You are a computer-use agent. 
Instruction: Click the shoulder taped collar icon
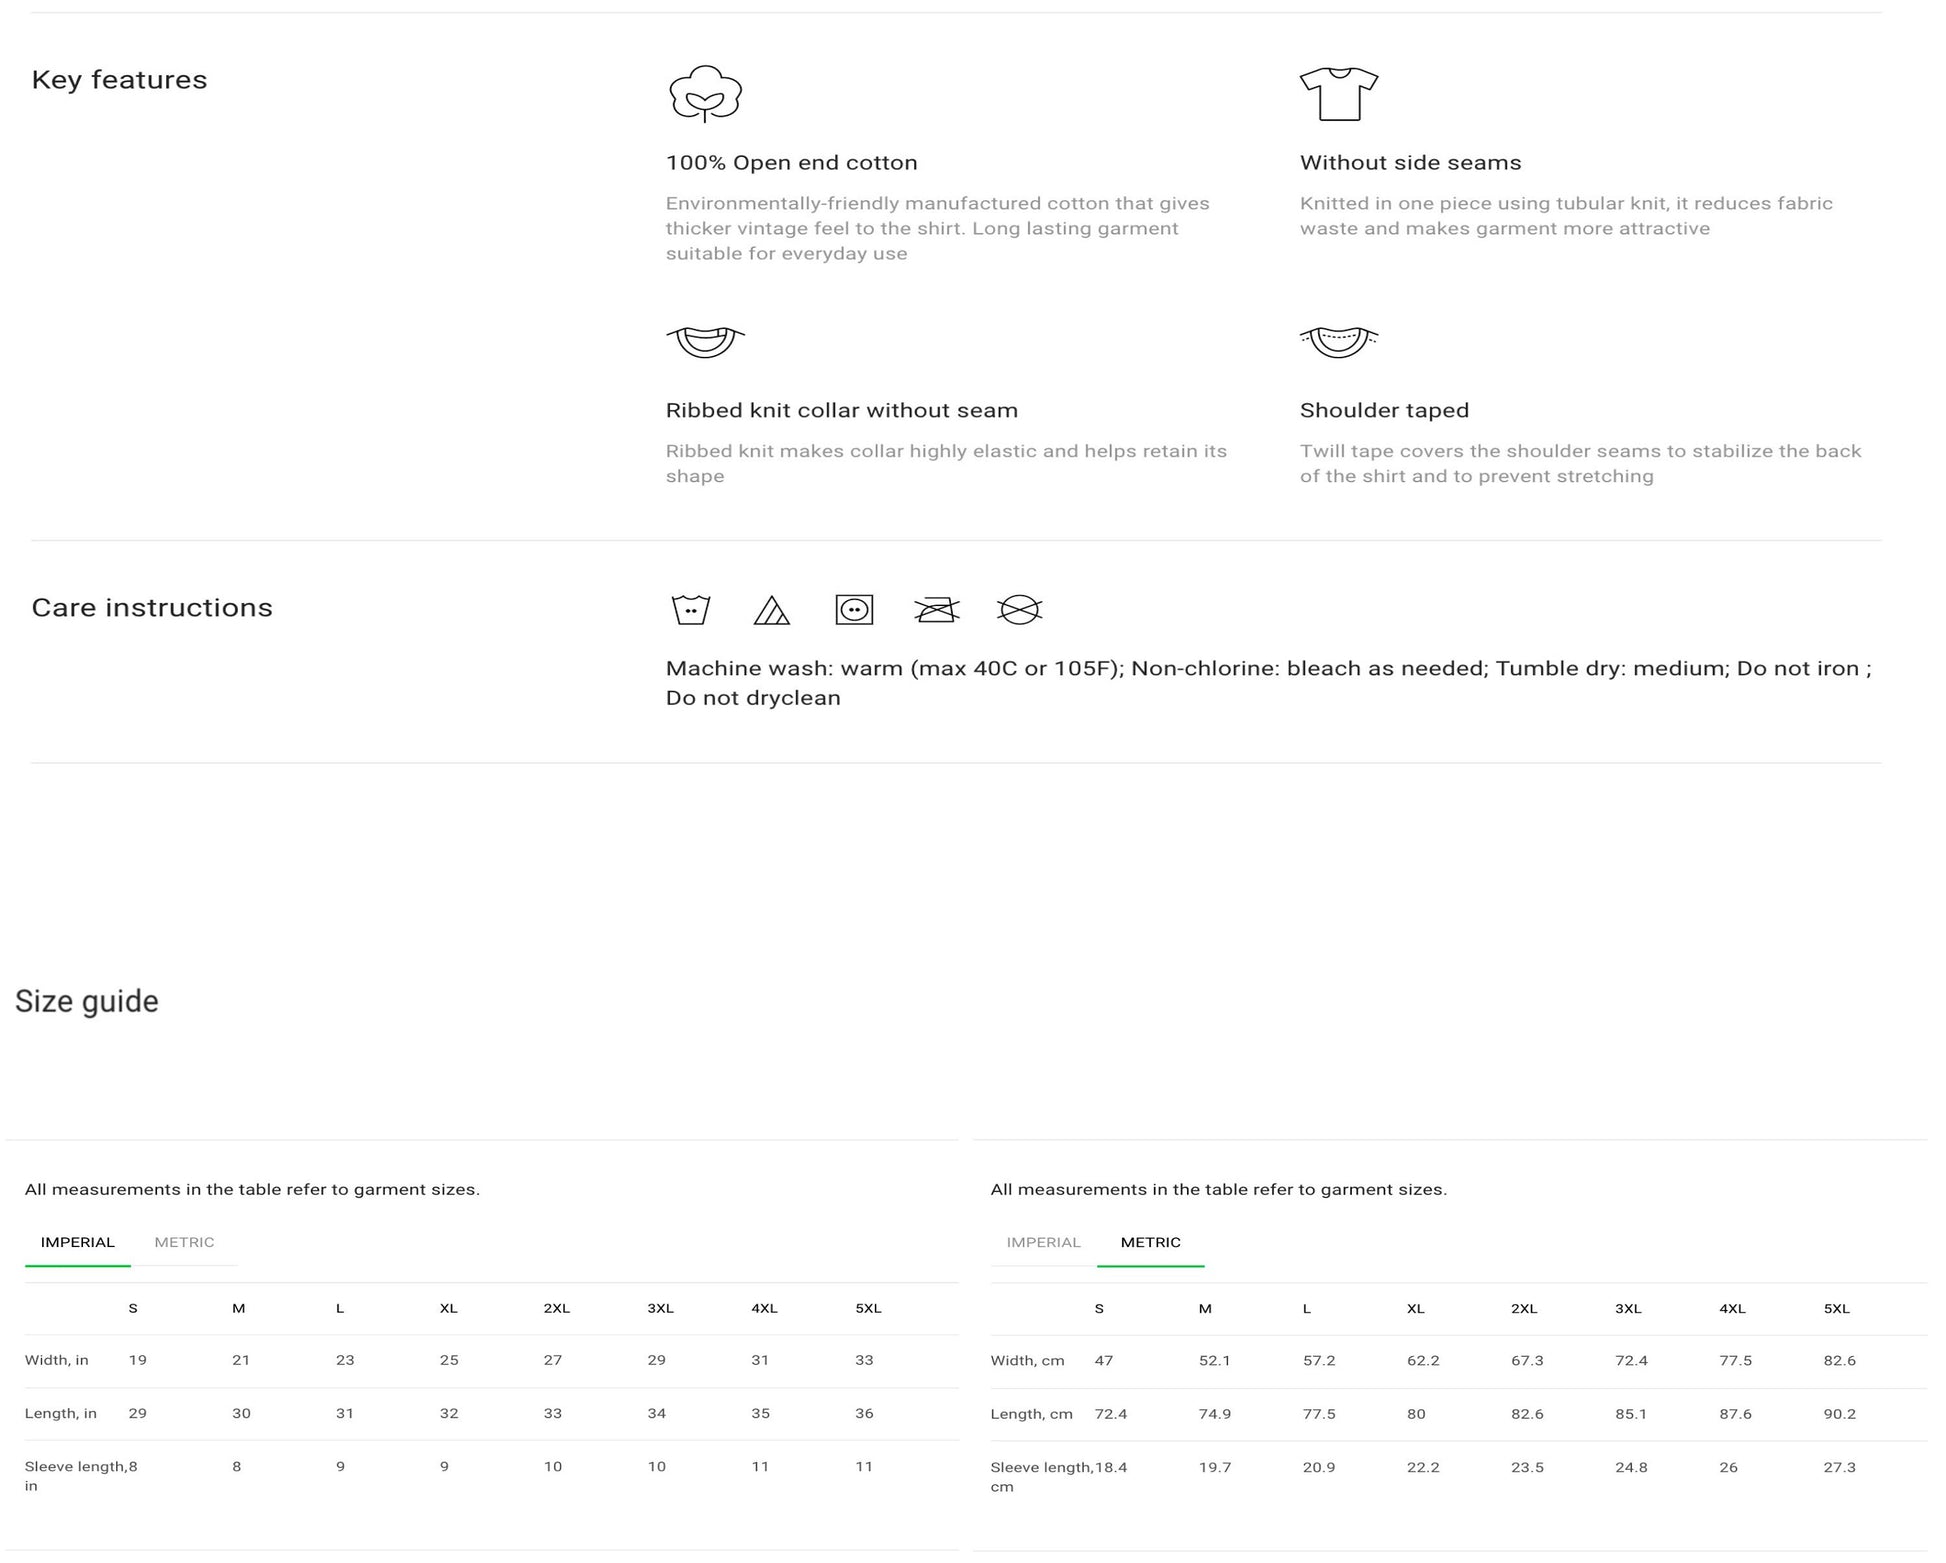click(x=1338, y=341)
